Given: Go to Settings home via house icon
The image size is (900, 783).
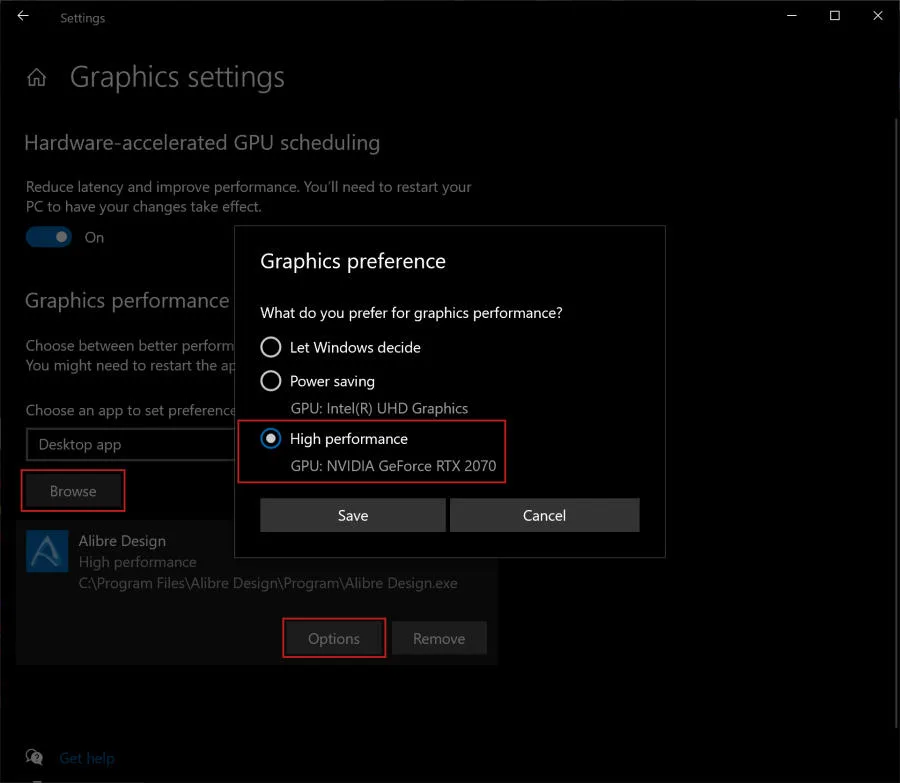Looking at the screenshot, I should tap(37, 77).
